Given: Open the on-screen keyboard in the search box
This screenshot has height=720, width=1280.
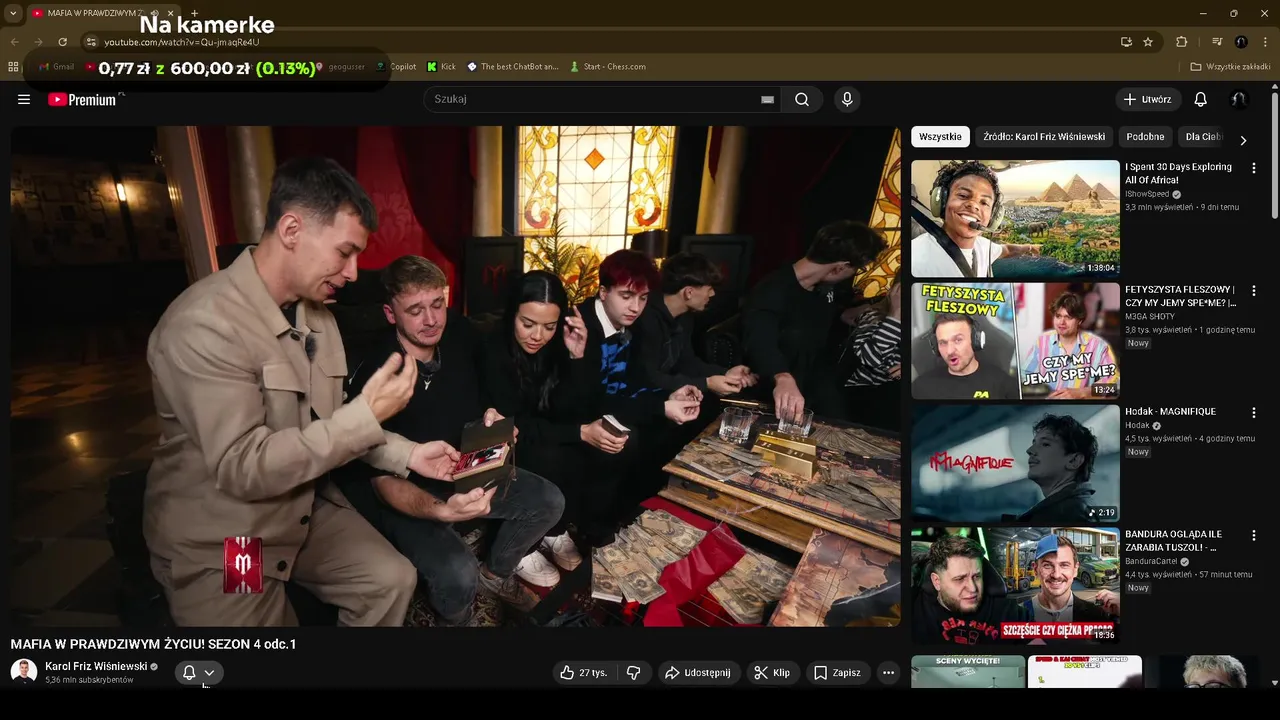Looking at the screenshot, I should pyautogui.click(x=767, y=99).
